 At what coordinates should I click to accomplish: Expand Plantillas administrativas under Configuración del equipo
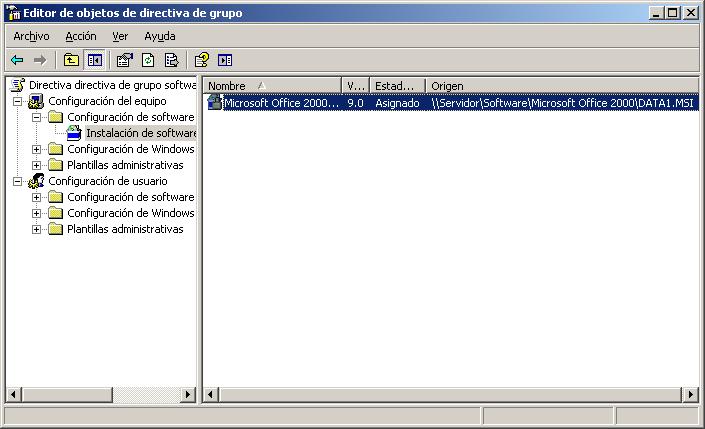37,165
